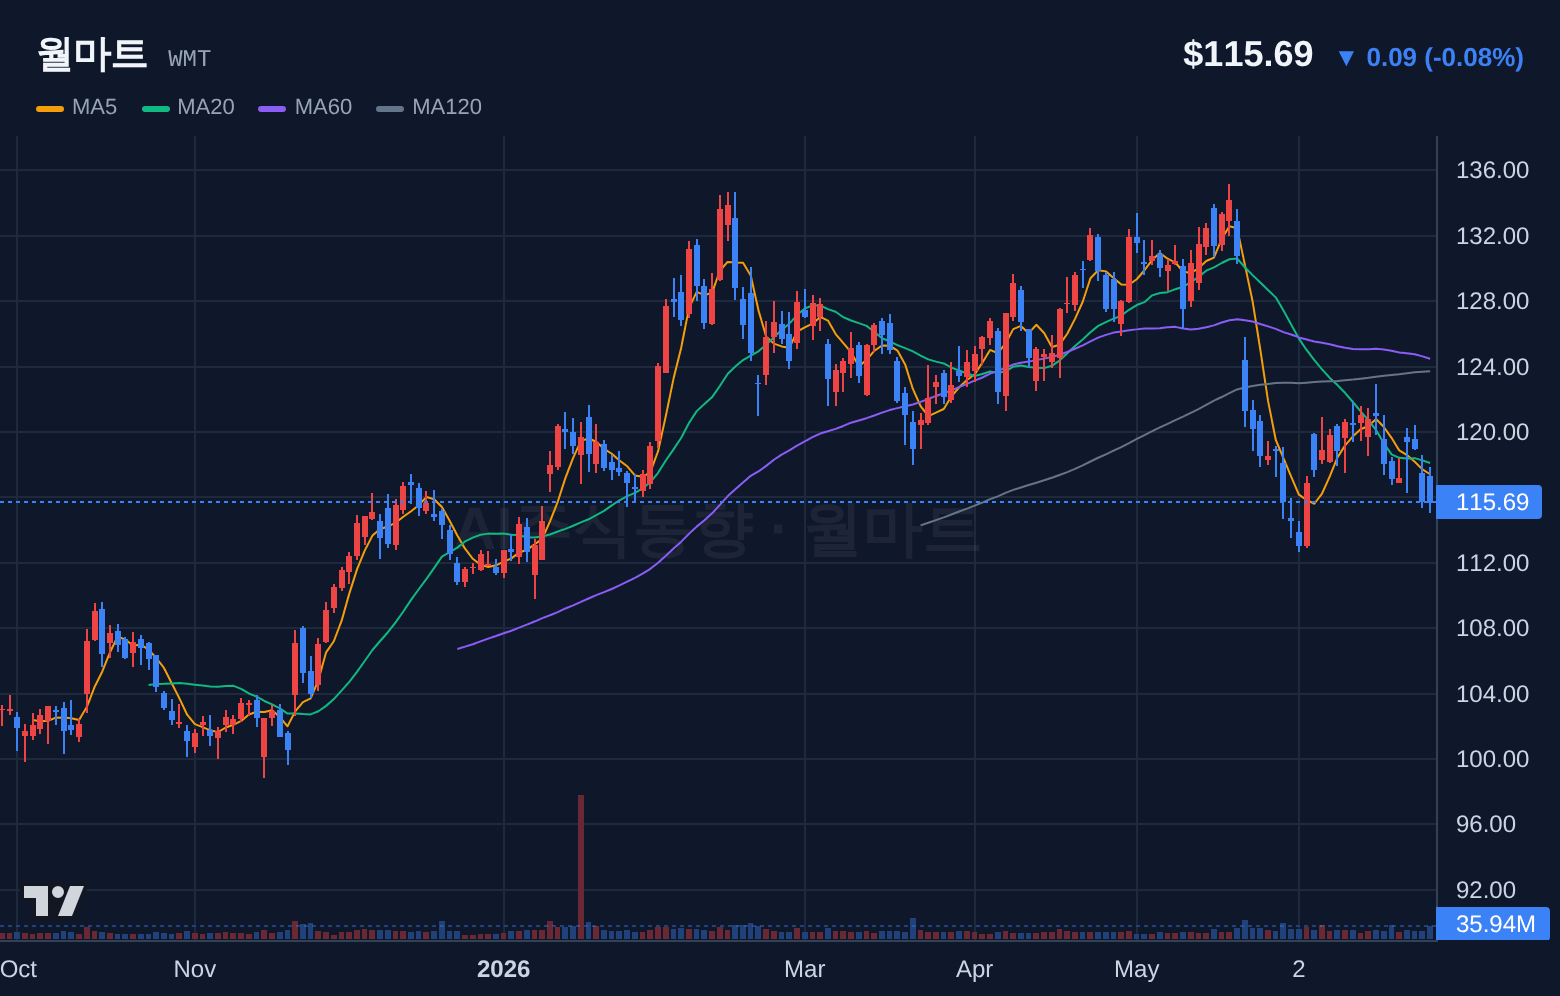Click the 136.00 price axis label
1560x996 pixels.
click(x=1492, y=170)
